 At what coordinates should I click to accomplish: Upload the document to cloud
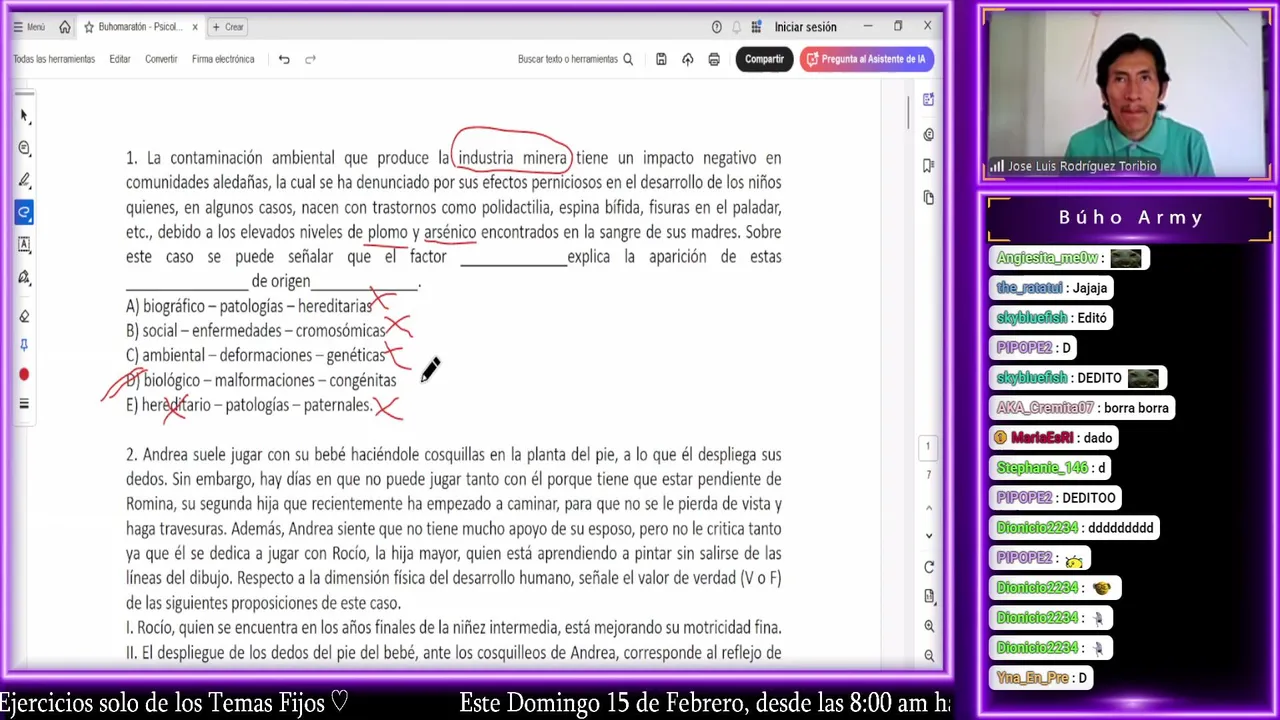pyautogui.click(x=688, y=59)
